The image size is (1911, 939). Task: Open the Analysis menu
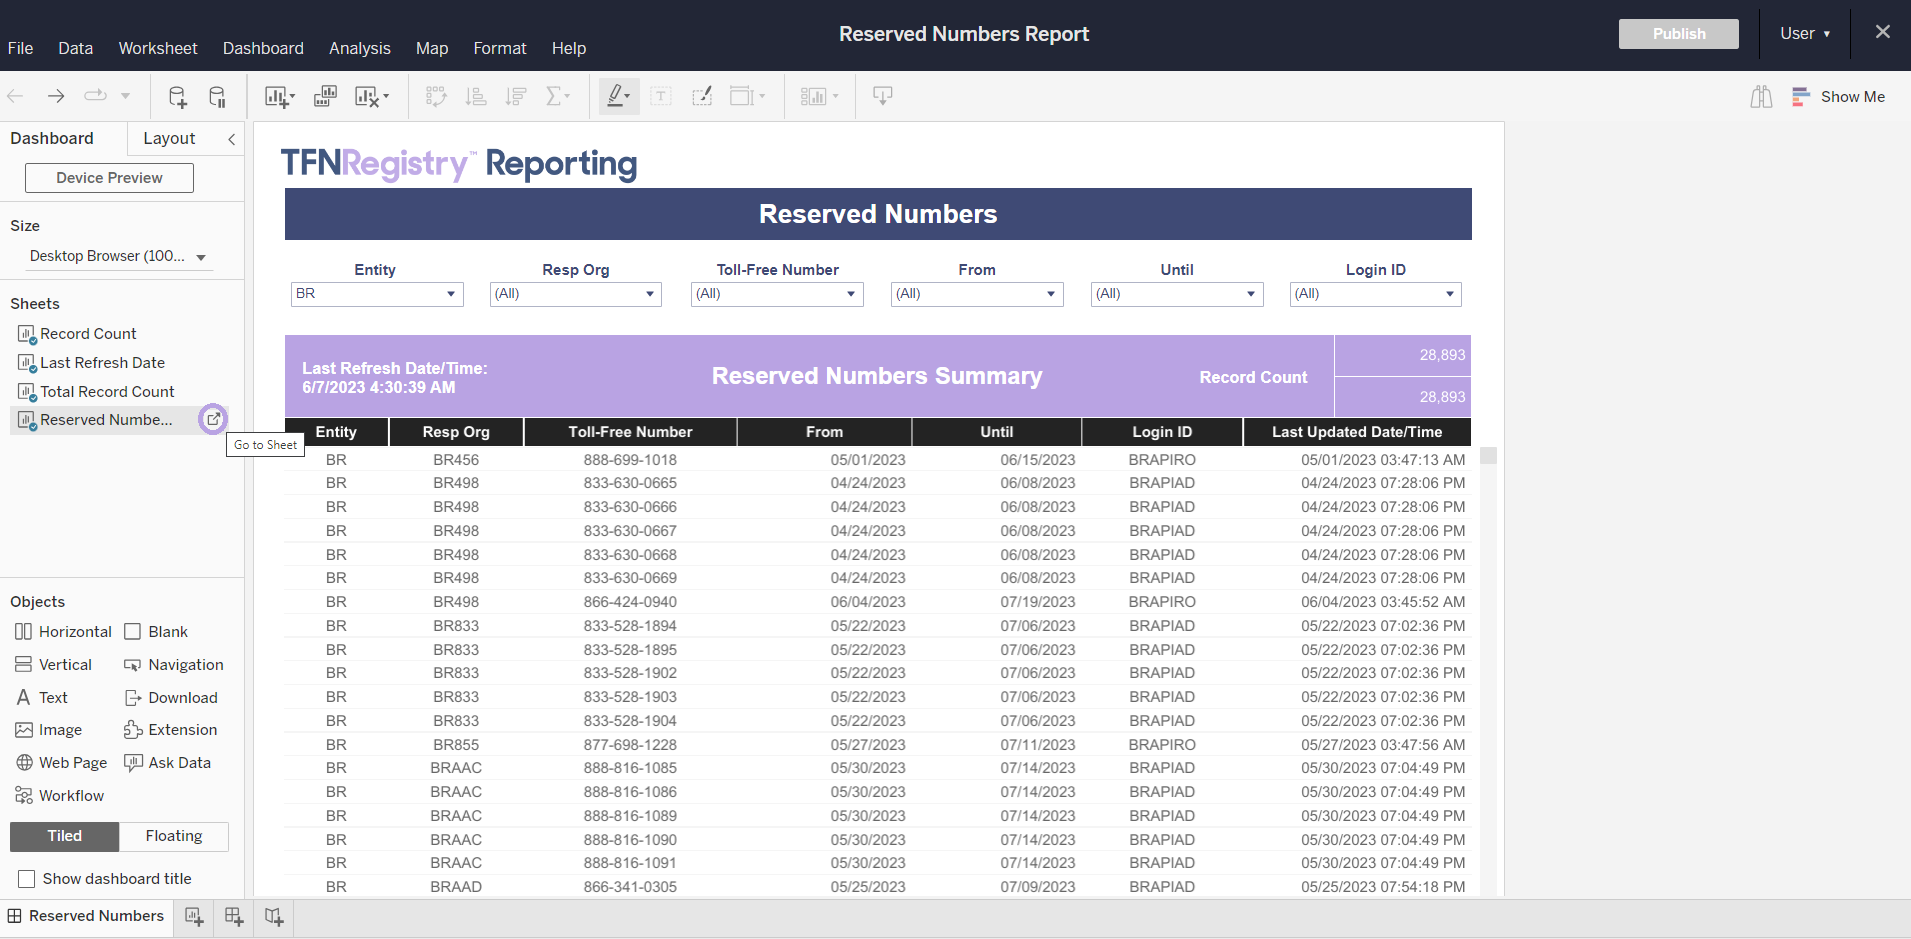coord(360,48)
